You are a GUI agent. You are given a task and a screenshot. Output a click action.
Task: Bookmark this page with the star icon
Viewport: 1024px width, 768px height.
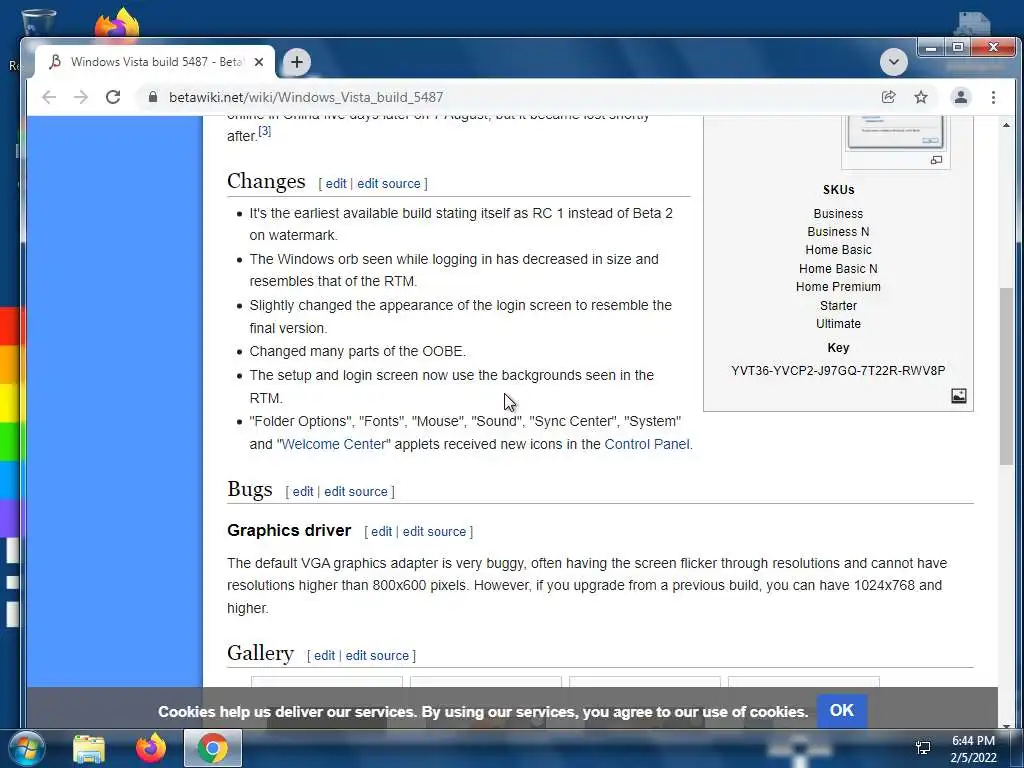click(921, 97)
